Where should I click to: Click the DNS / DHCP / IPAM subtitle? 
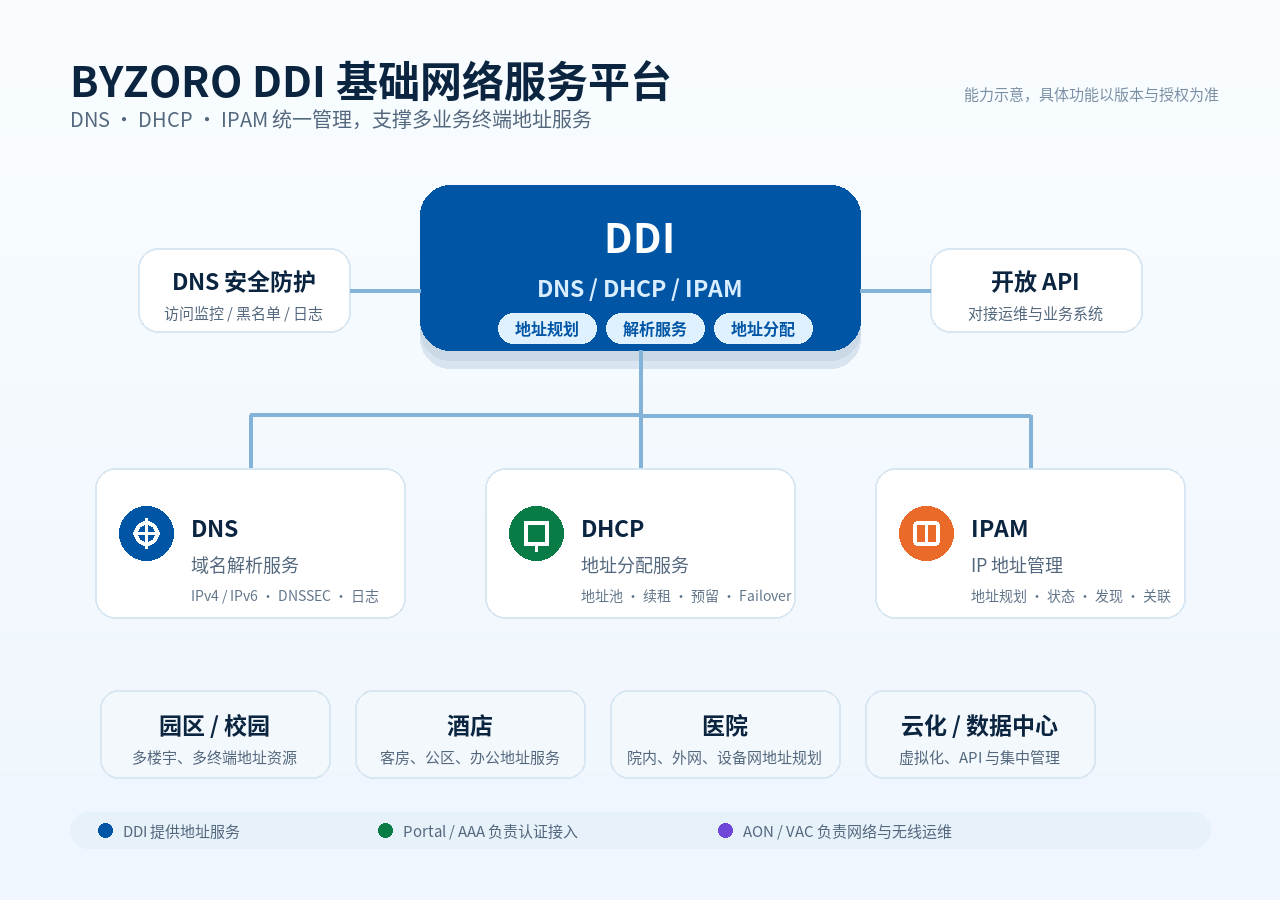pos(640,288)
